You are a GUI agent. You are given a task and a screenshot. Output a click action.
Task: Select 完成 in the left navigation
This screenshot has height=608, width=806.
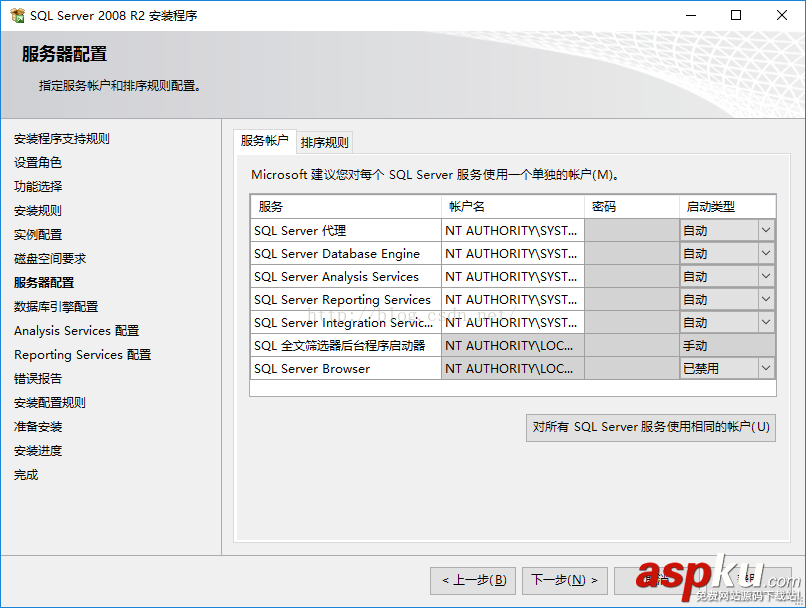pyautogui.click(x=25, y=474)
